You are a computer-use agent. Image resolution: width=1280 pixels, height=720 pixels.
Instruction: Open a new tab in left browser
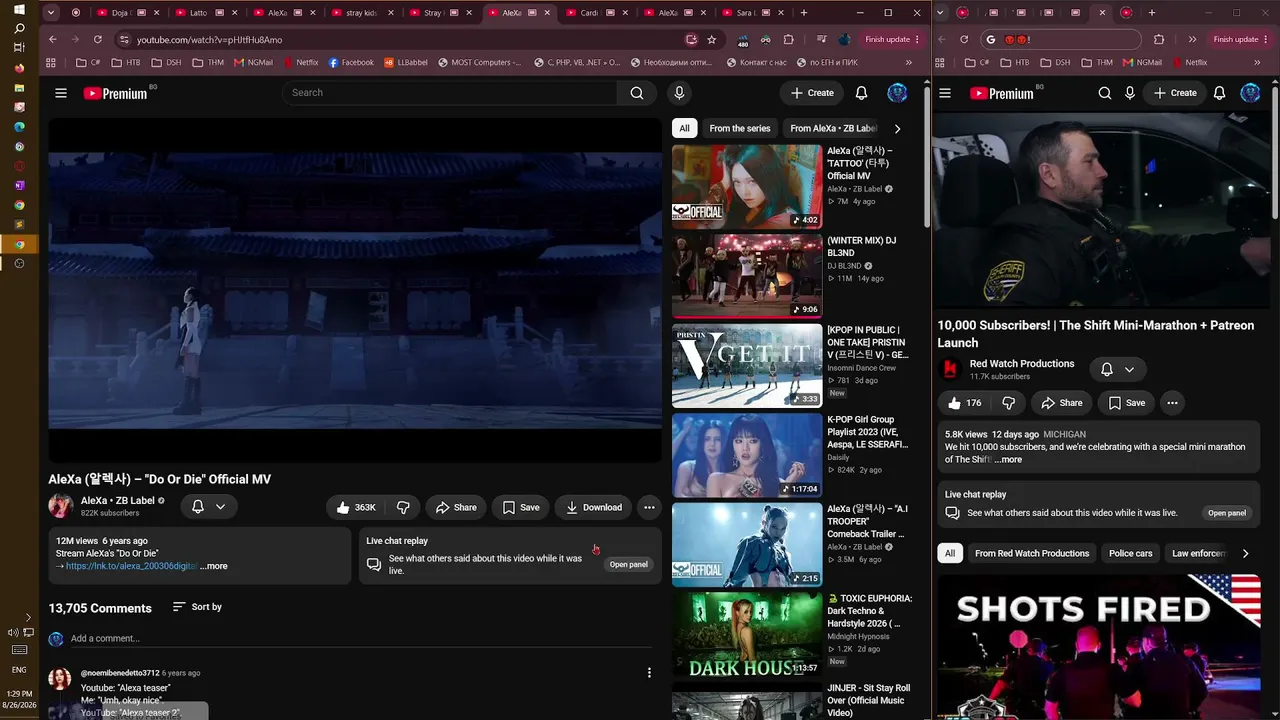804,13
